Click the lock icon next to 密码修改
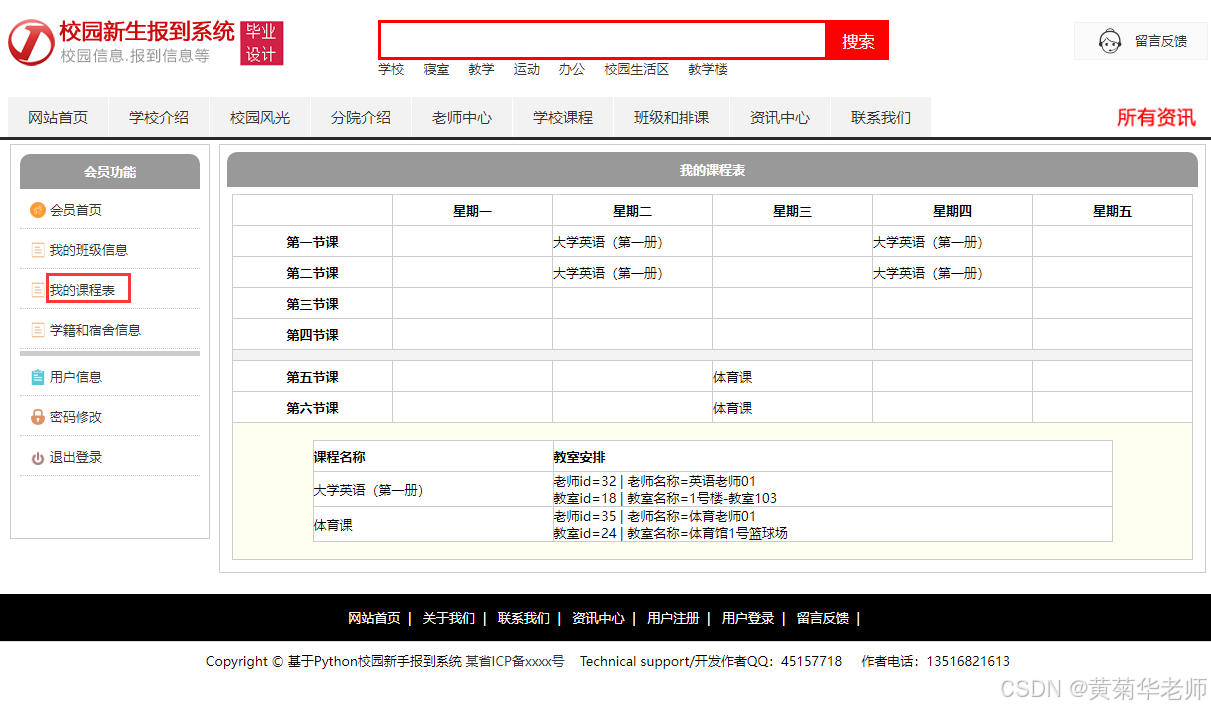 click(38, 417)
